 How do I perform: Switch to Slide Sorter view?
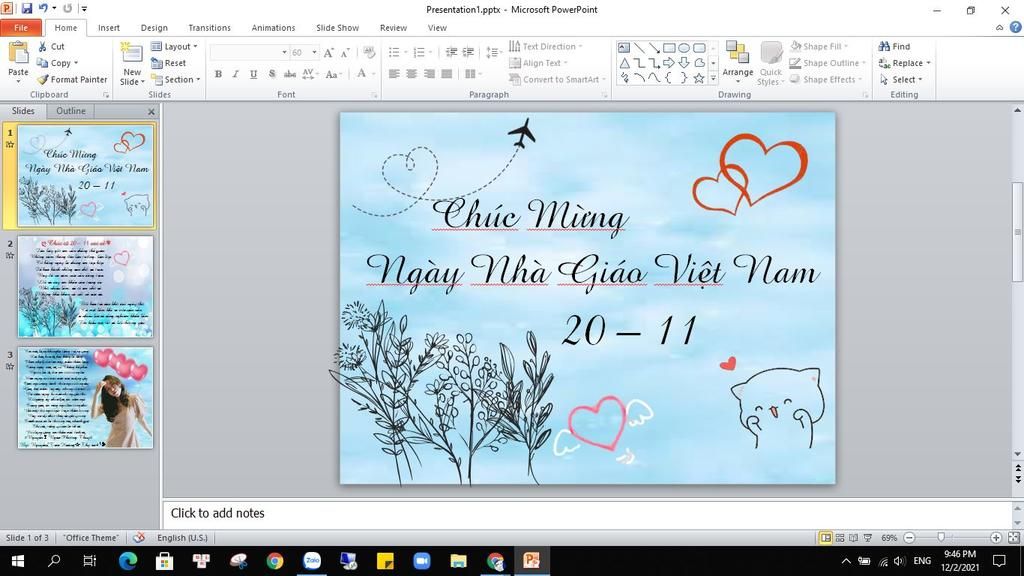point(840,537)
